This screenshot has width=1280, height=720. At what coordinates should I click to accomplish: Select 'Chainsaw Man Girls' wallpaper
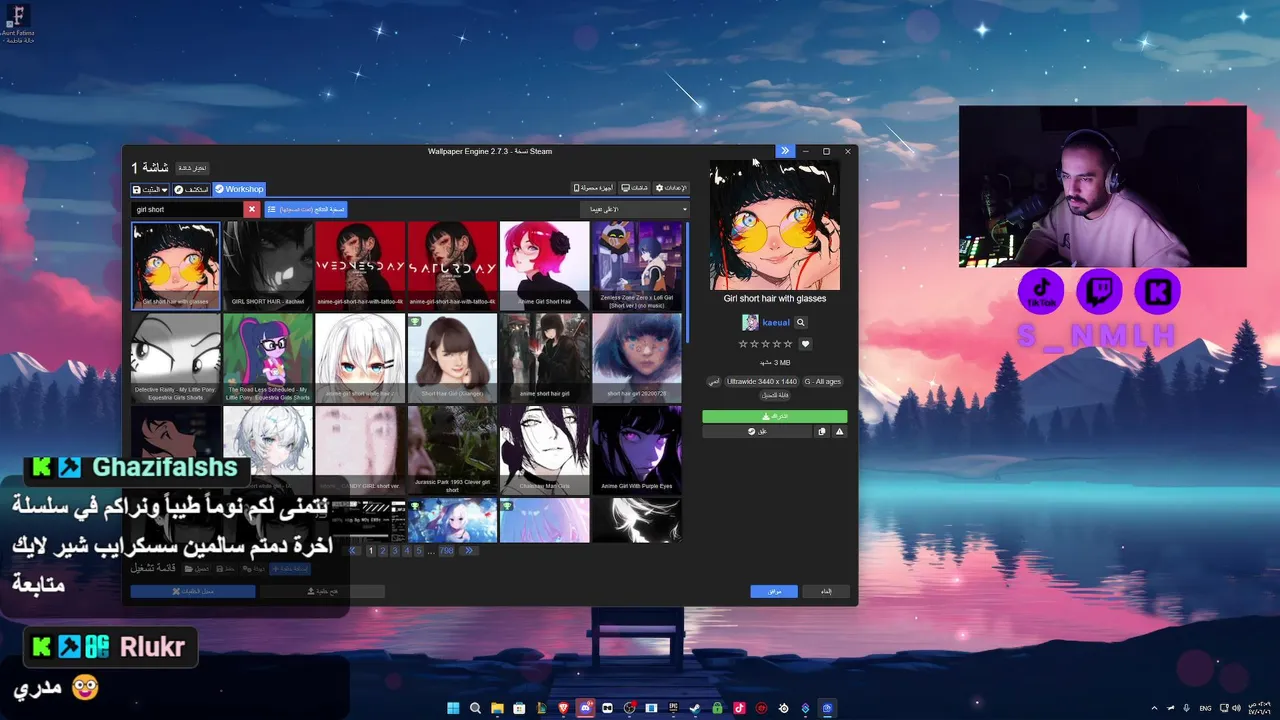point(544,450)
